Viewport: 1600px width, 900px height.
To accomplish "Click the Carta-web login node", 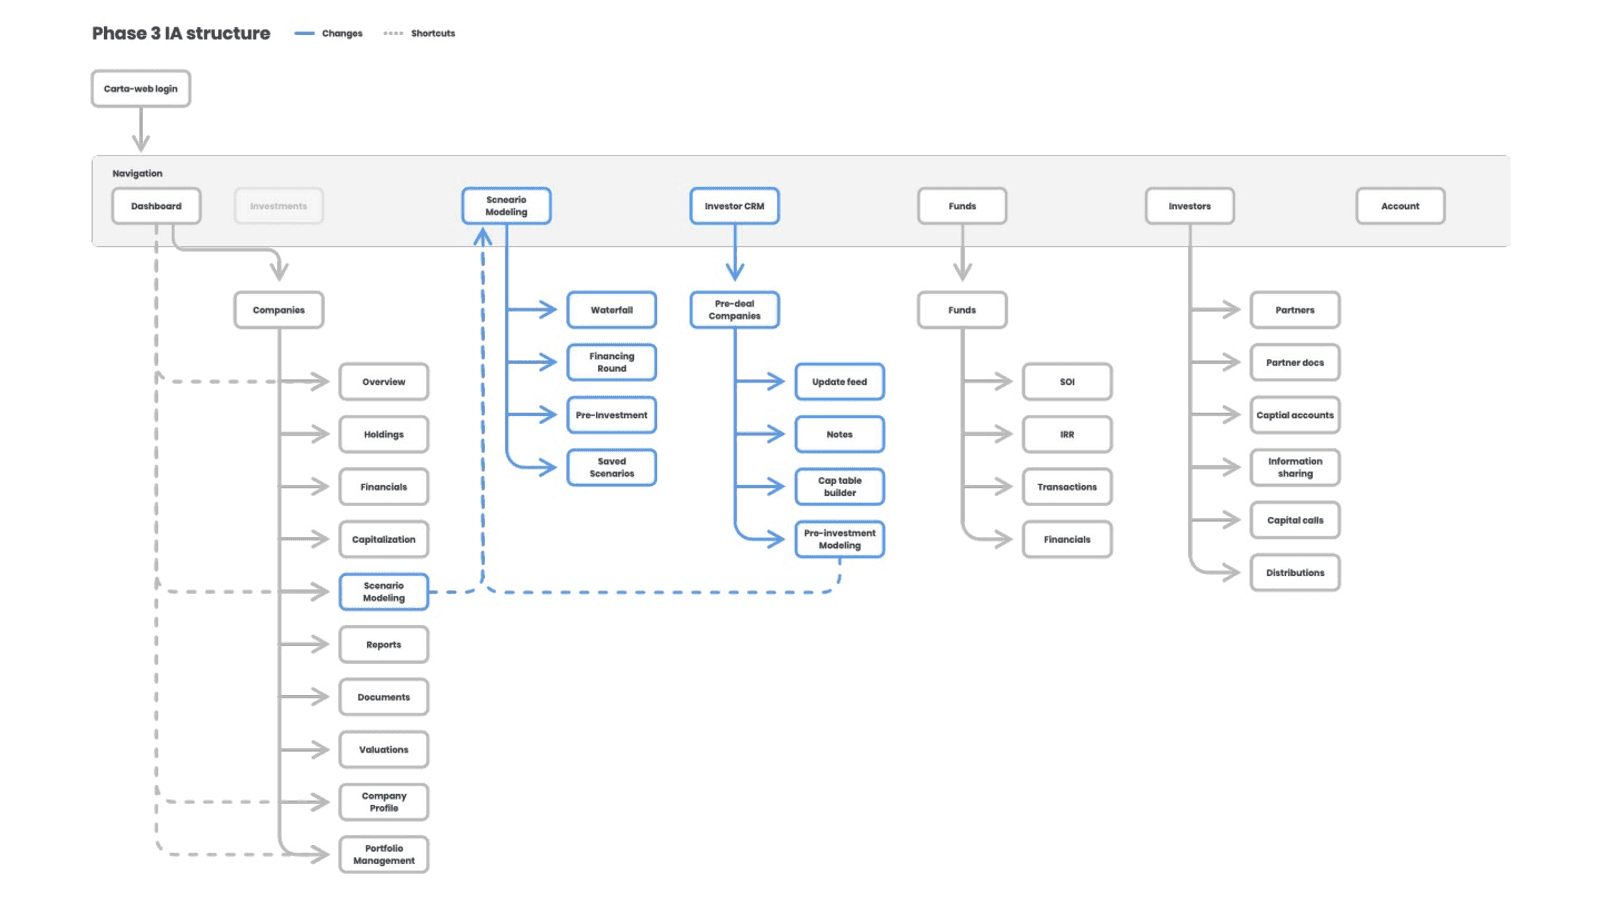I will click(x=141, y=89).
